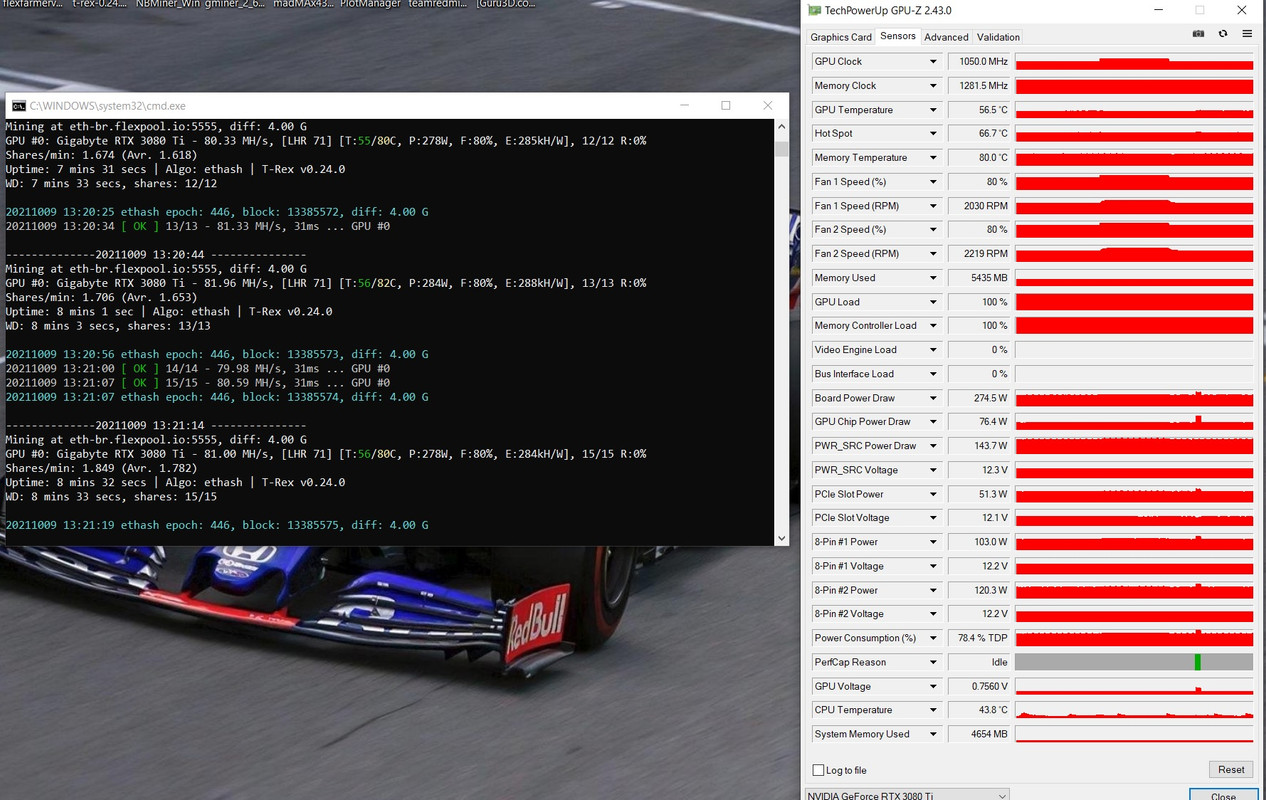
Task: Click the Close button at the bottom of GPU-Z
Action: [1223, 796]
